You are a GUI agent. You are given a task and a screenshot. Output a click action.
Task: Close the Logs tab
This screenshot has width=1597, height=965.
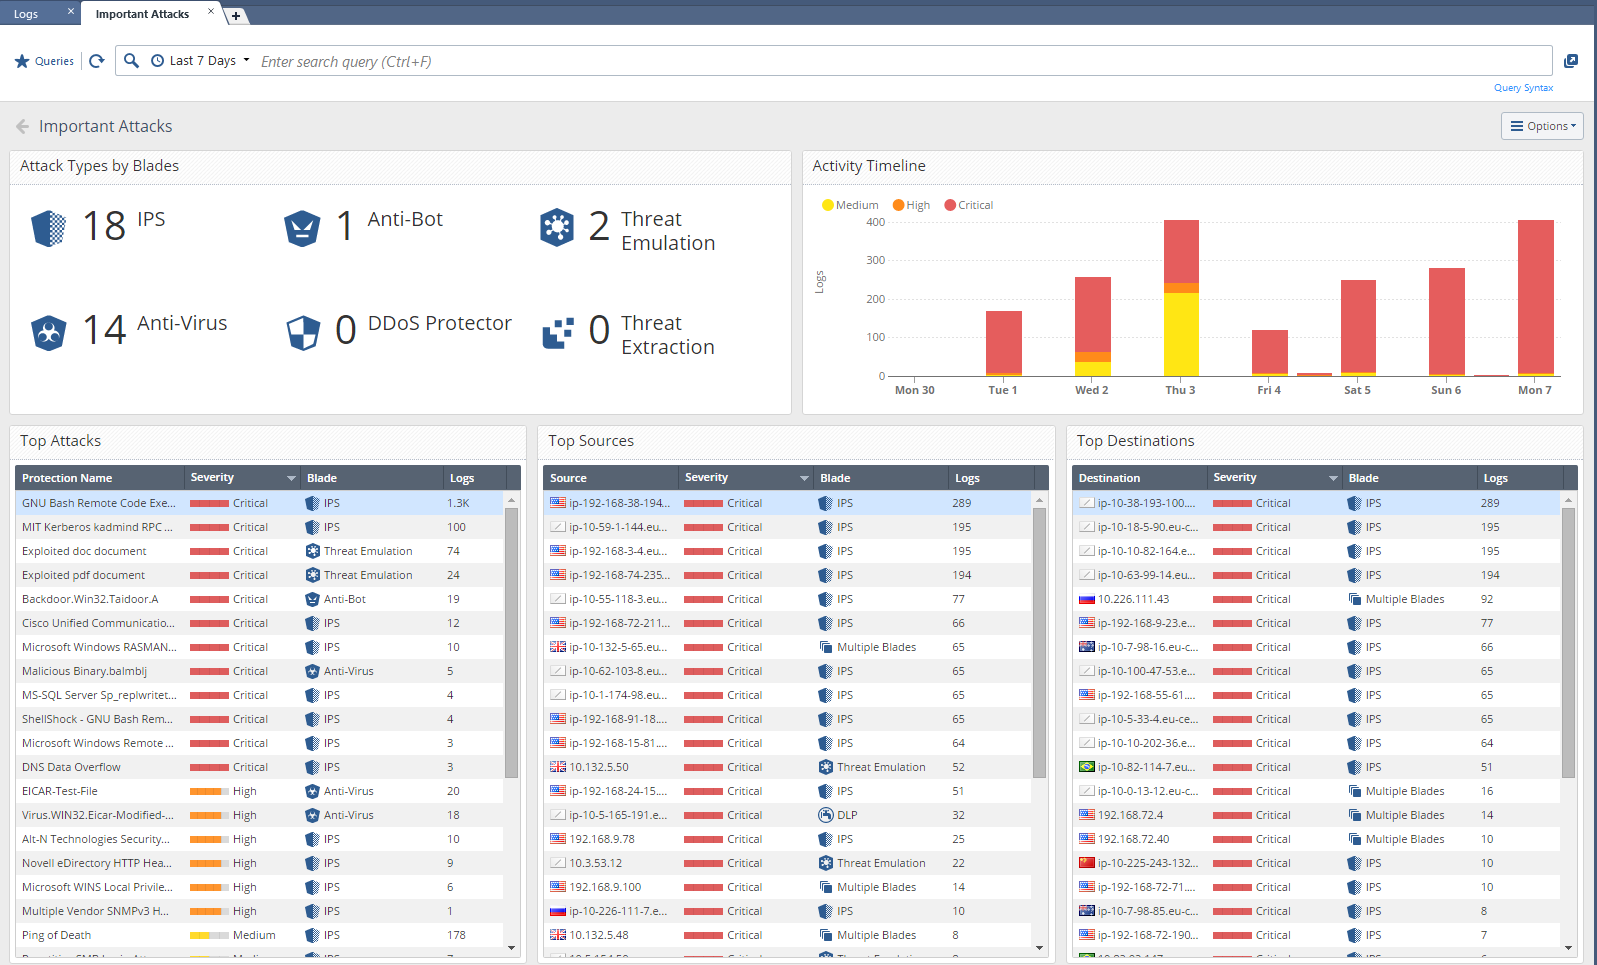coord(71,11)
